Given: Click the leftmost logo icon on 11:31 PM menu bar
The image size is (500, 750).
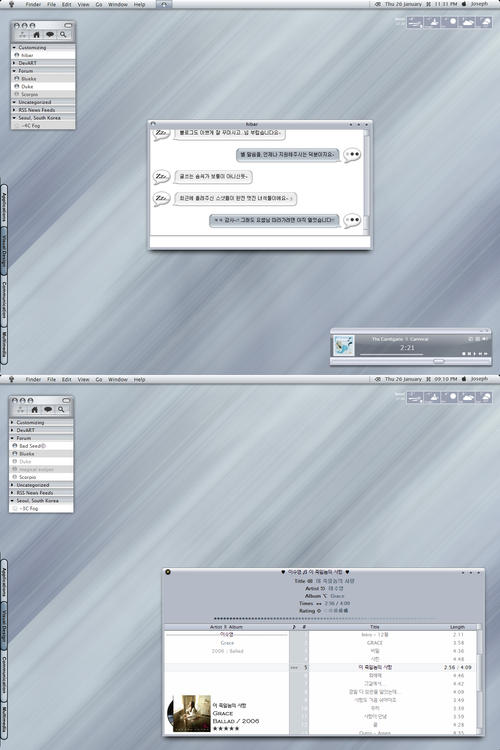Looking at the screenshot, I should 11,4.
